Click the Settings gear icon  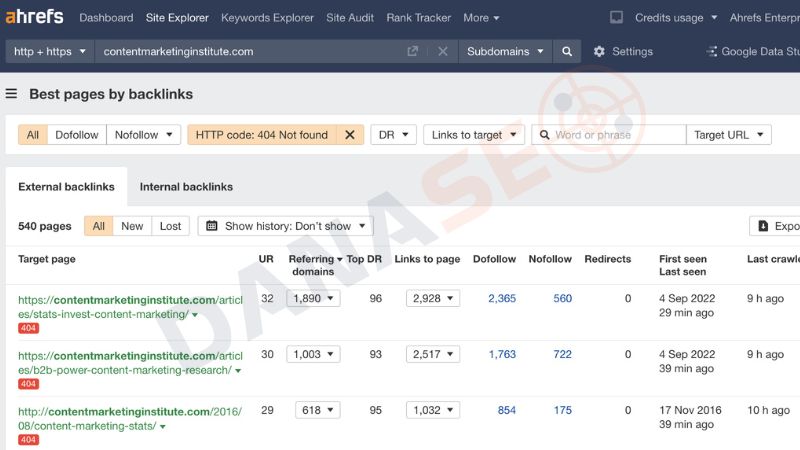(x=599, y=52)
